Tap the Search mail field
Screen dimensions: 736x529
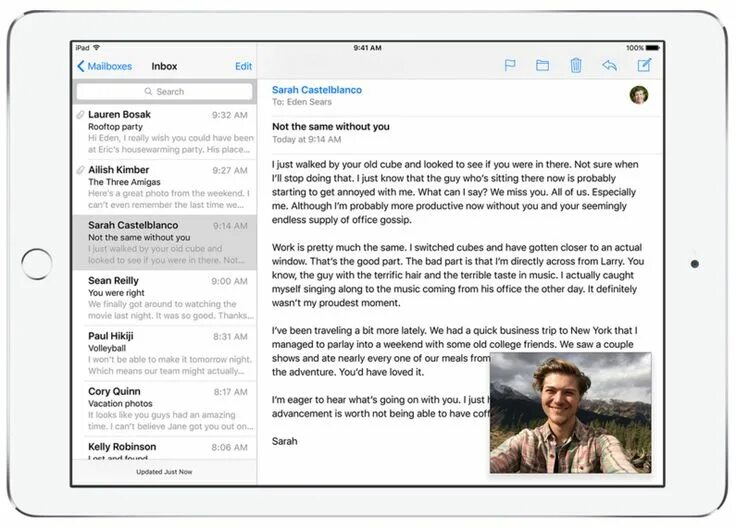tap(164, 92)
